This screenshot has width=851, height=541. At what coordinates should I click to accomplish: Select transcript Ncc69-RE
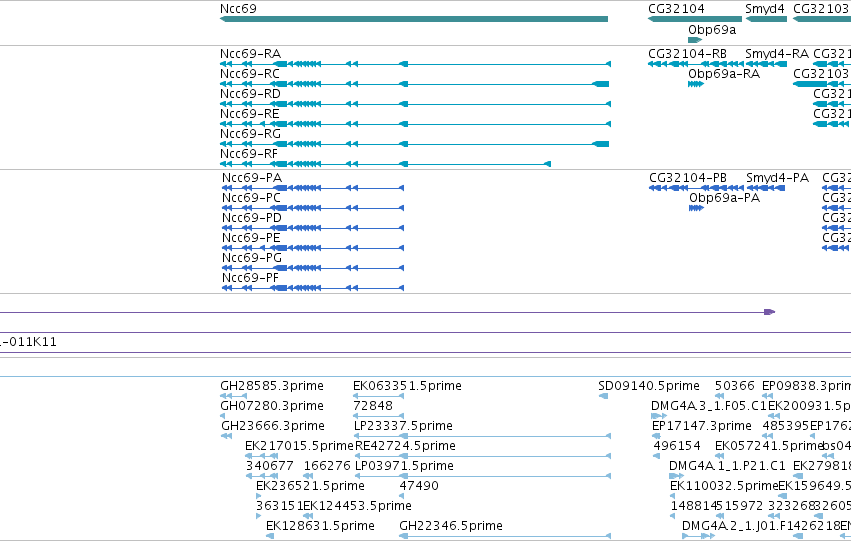415,124
